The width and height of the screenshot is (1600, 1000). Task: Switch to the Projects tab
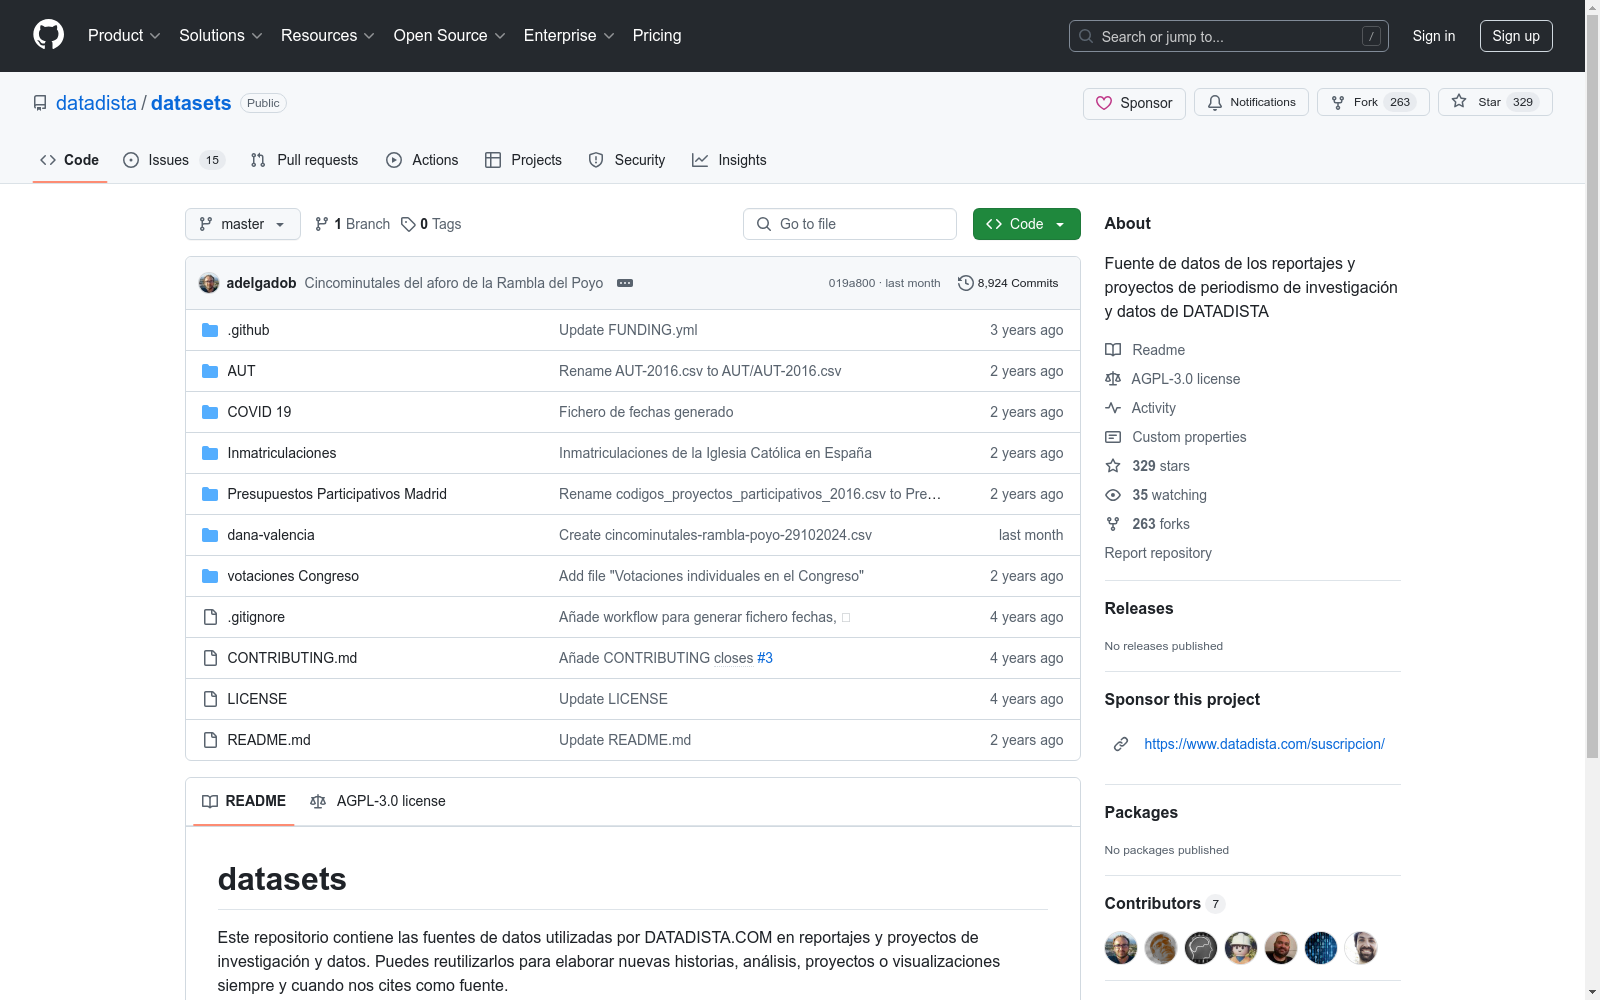[x=523, y=160]
